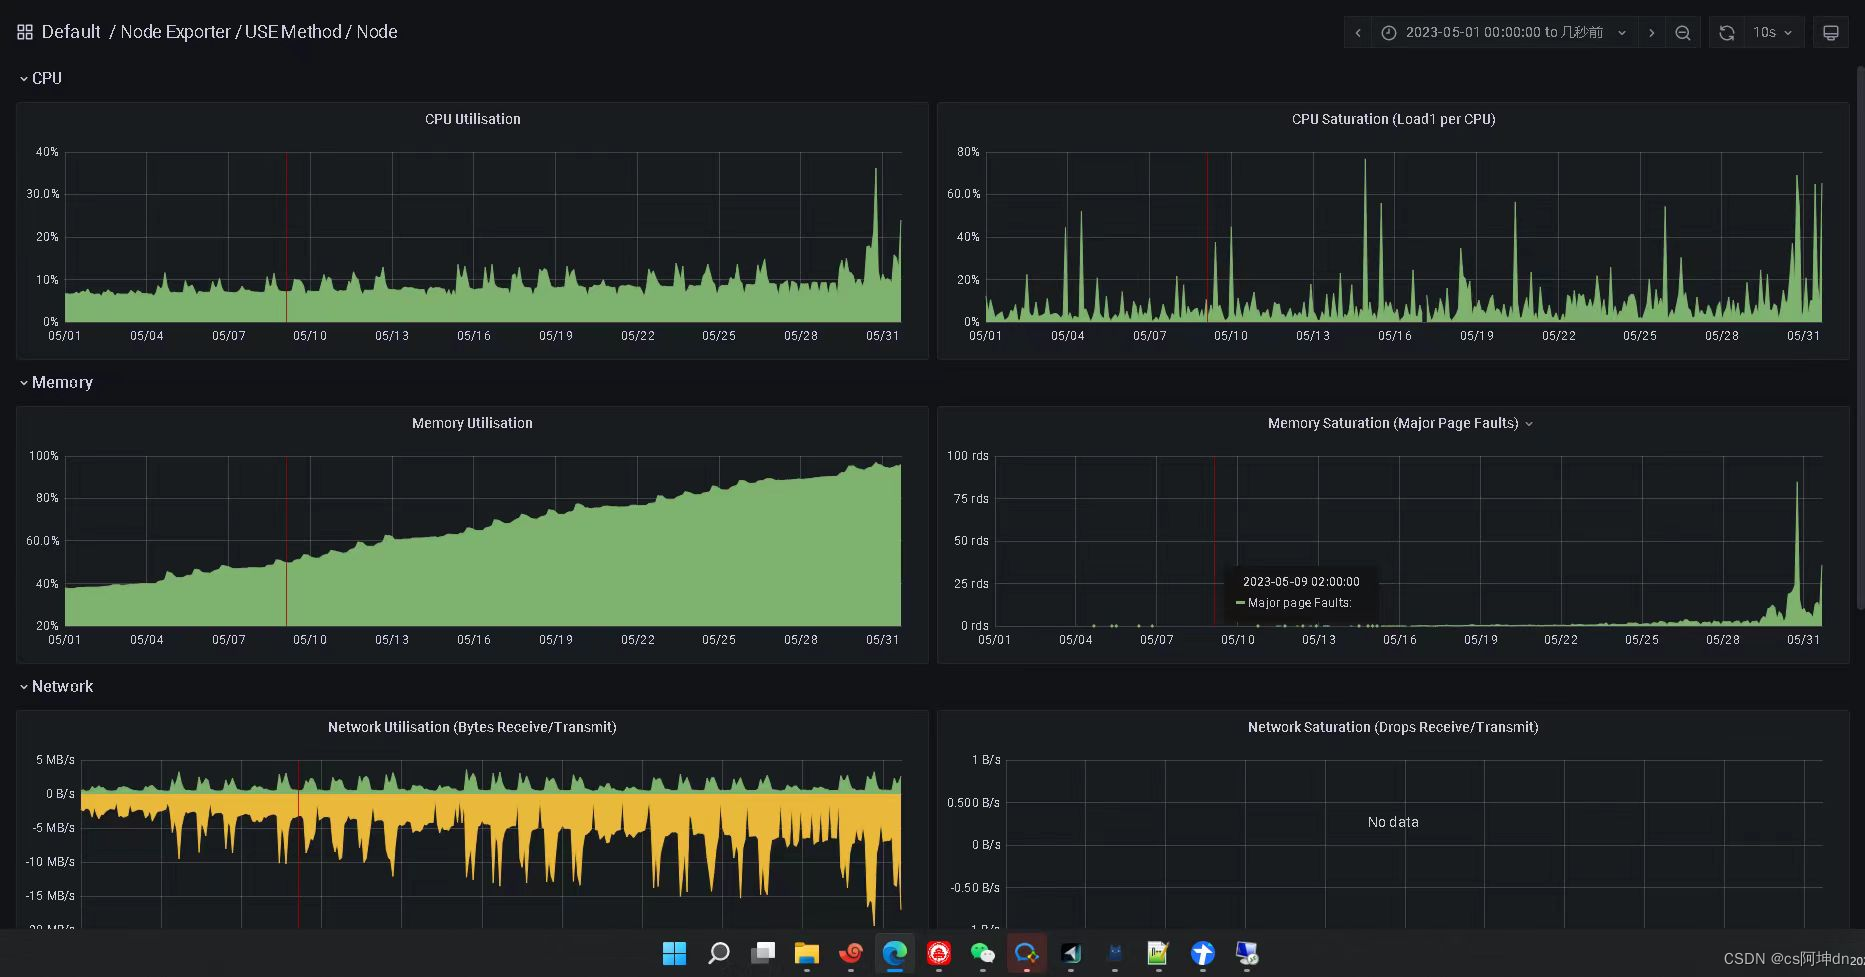Viewport: 1865px width, 977px height.
Task: Open the Memory Saturation (Major Page Faults) title
Action: 1393,423
